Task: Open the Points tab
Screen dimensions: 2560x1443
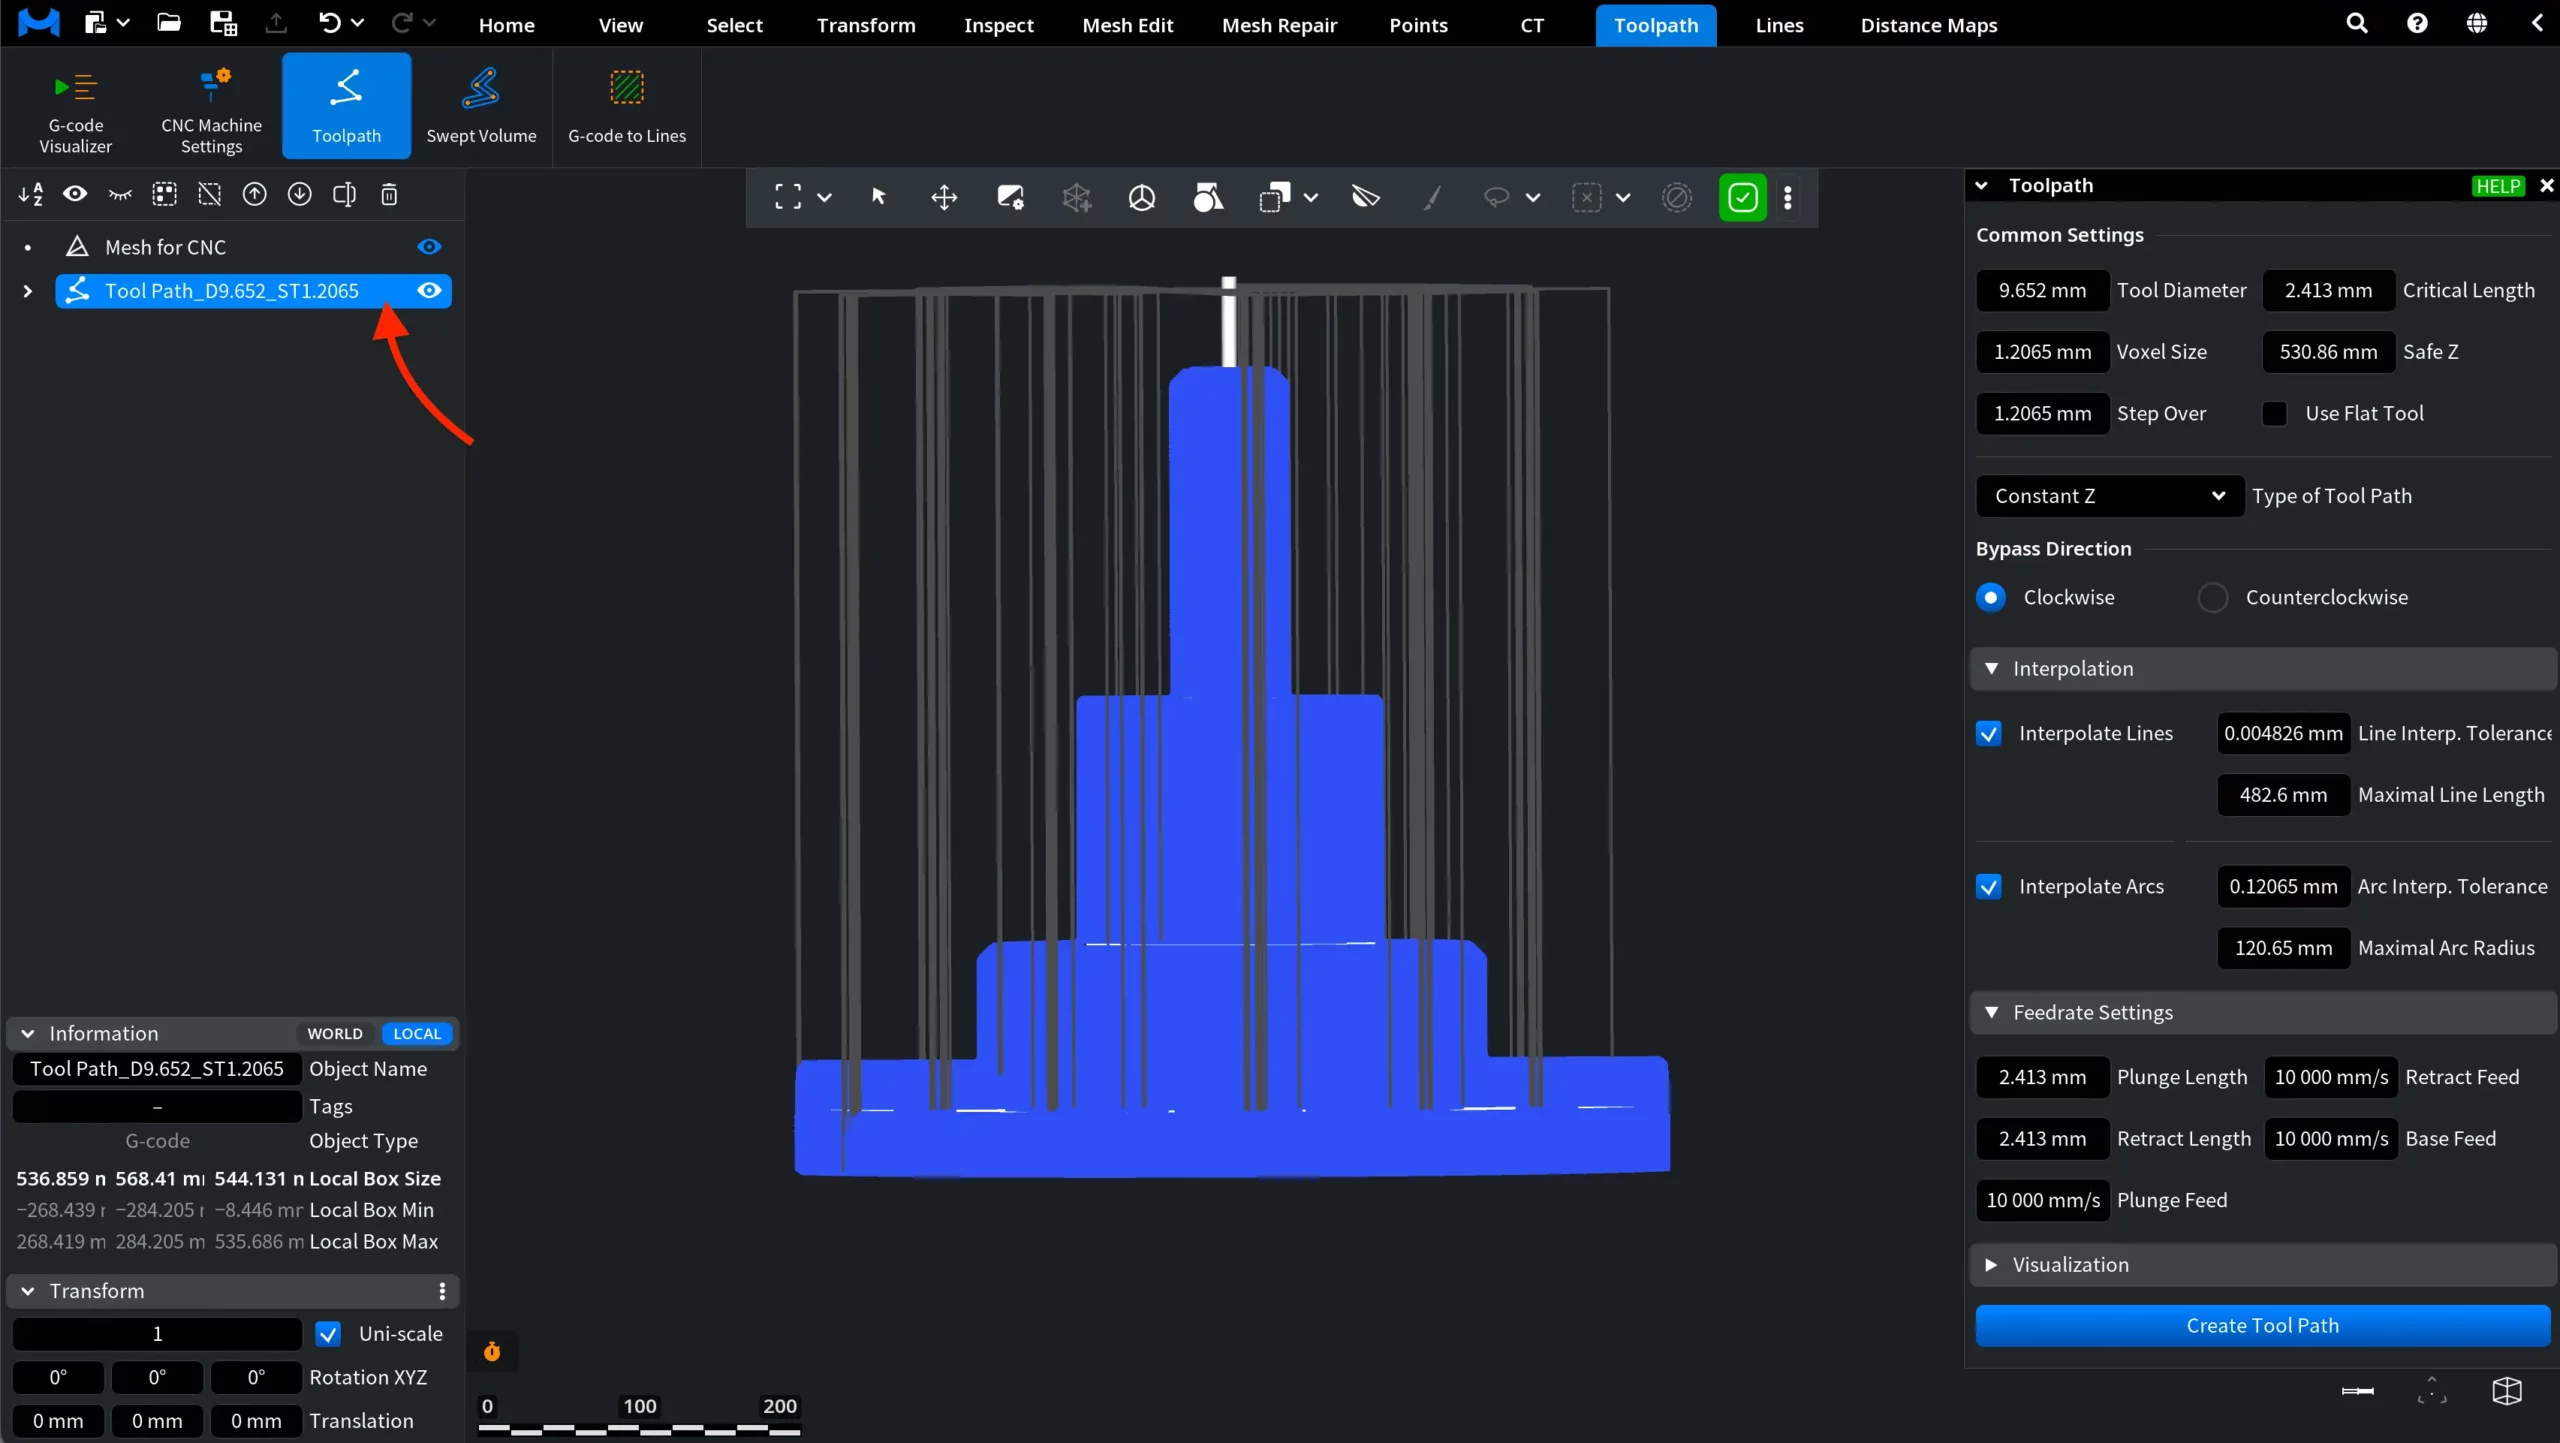Action: (1418, 25)
